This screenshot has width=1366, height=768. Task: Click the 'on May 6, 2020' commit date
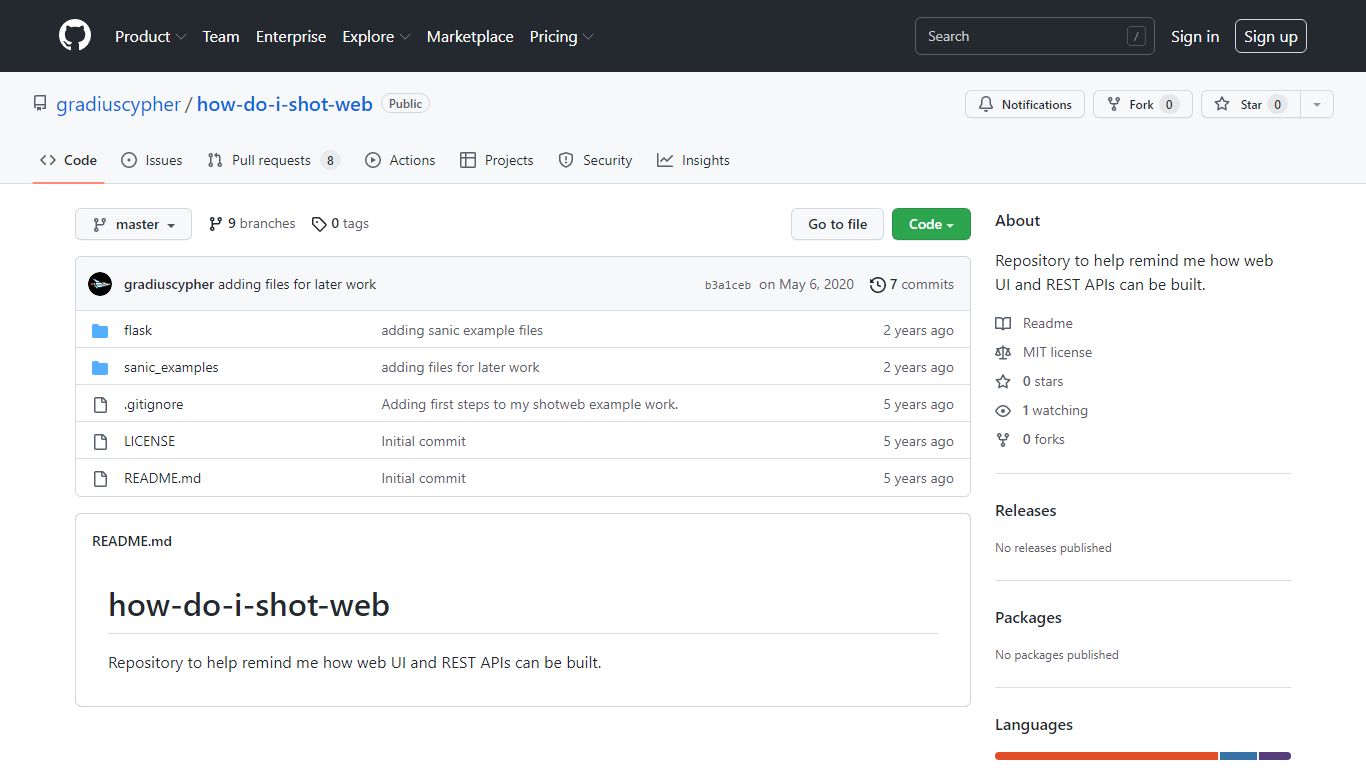pyautogui.click(x=806, y=284)
